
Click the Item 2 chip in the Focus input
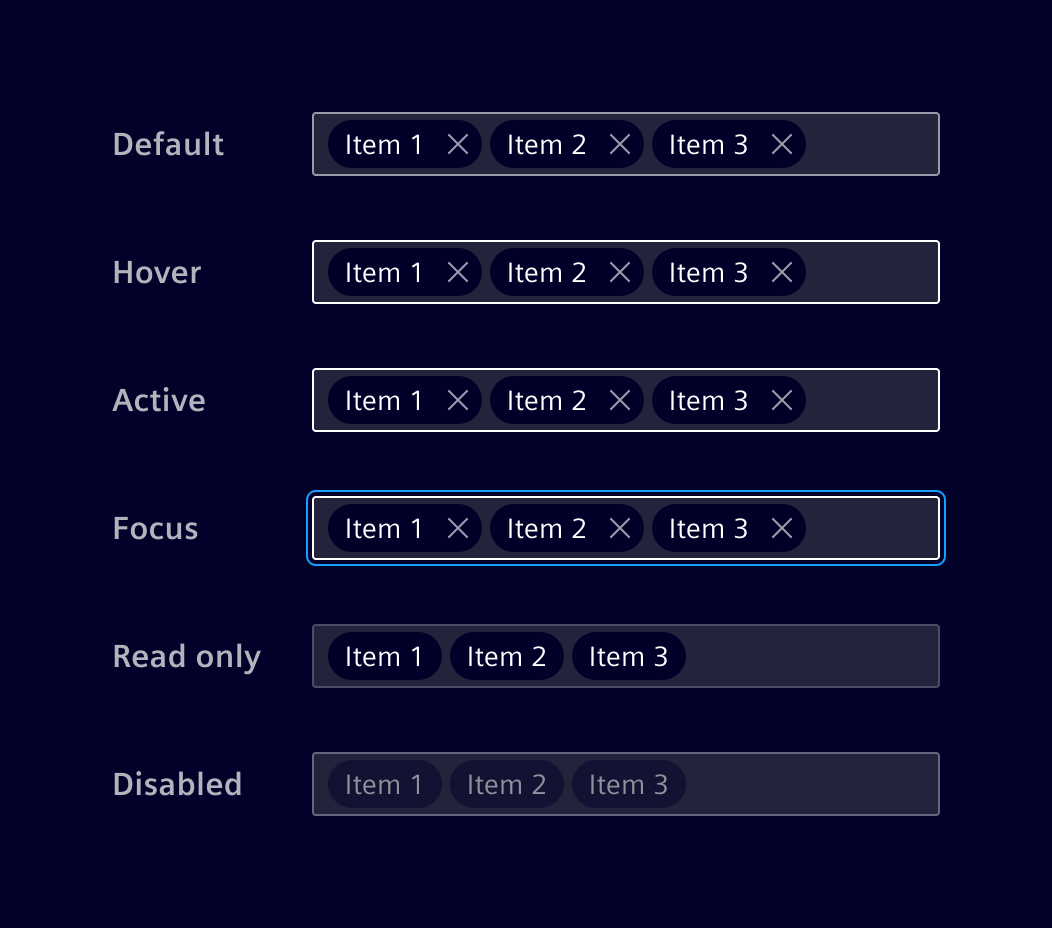[546, 528]
